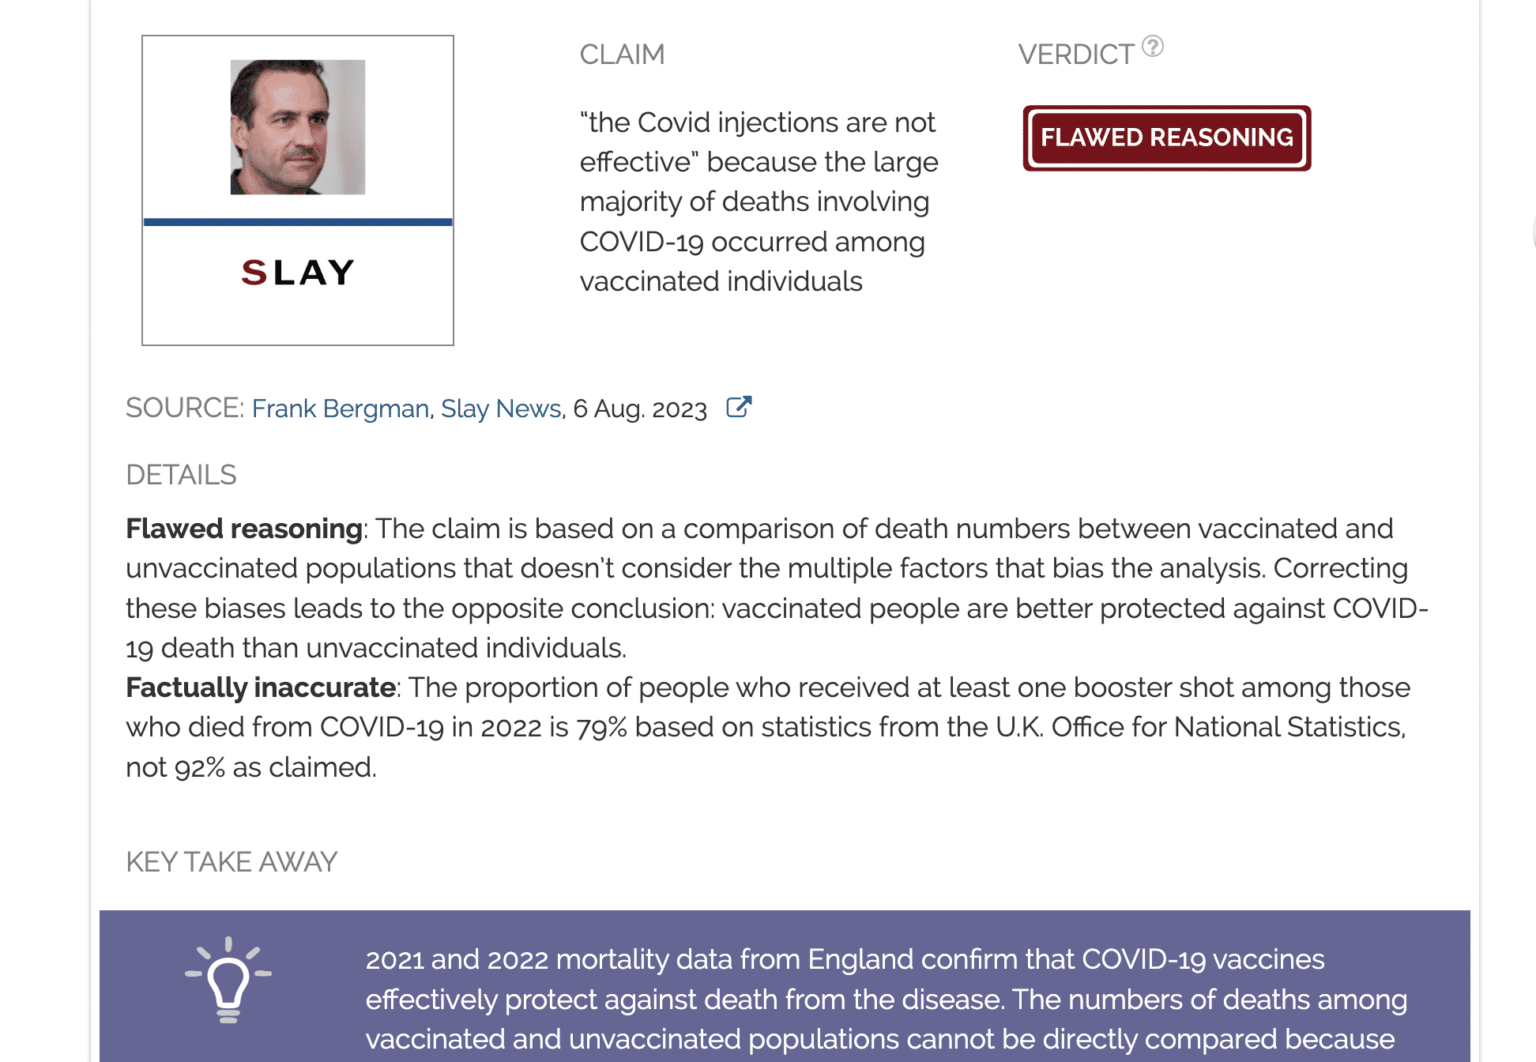The height and width of the screenshot is (1062, 1536).
Task: Click the blue divider line above the SLAY logo
Action: (298, 222)
